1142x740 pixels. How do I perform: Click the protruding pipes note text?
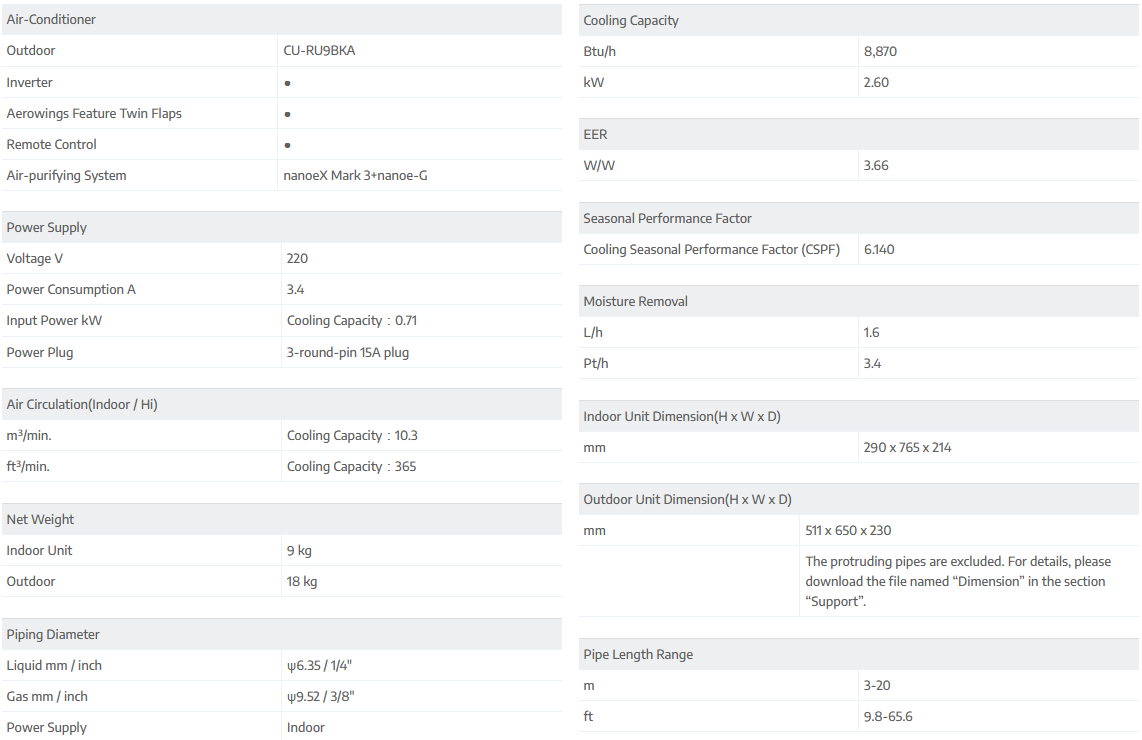(957, 581)
